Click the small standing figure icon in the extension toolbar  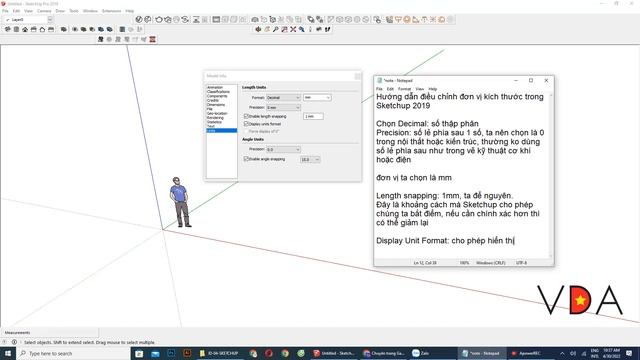click(310, 29)
